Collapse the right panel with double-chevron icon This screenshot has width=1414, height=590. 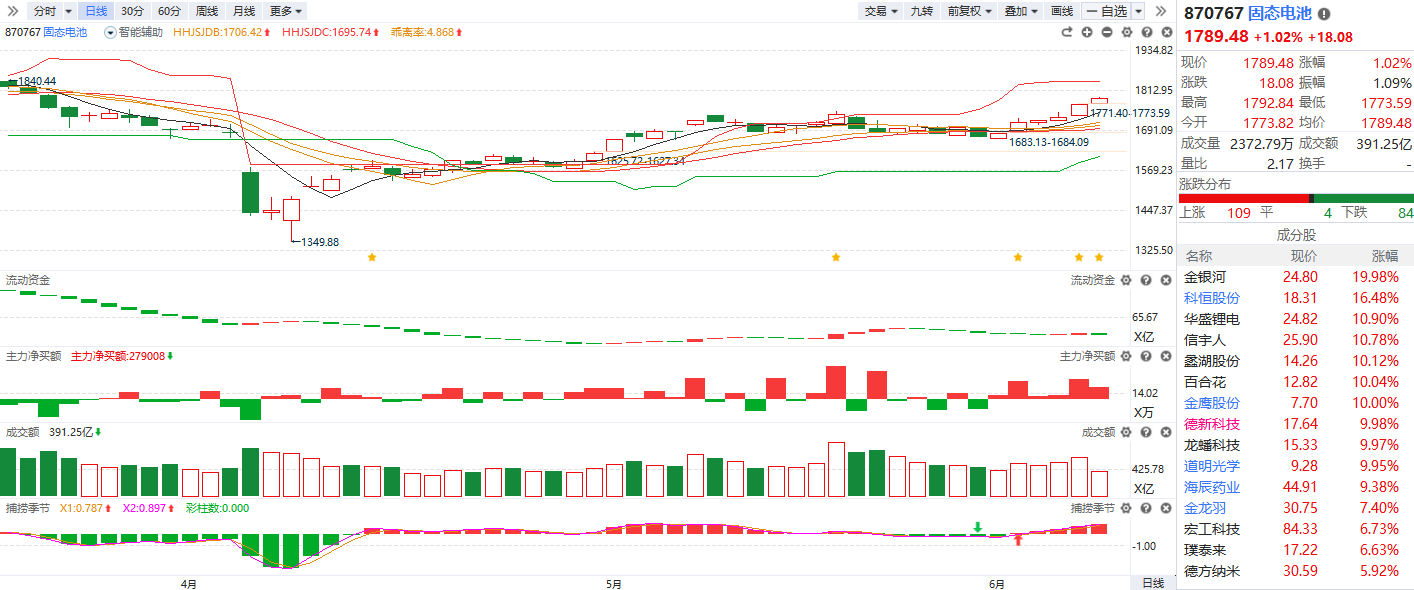pos(1161,11)
